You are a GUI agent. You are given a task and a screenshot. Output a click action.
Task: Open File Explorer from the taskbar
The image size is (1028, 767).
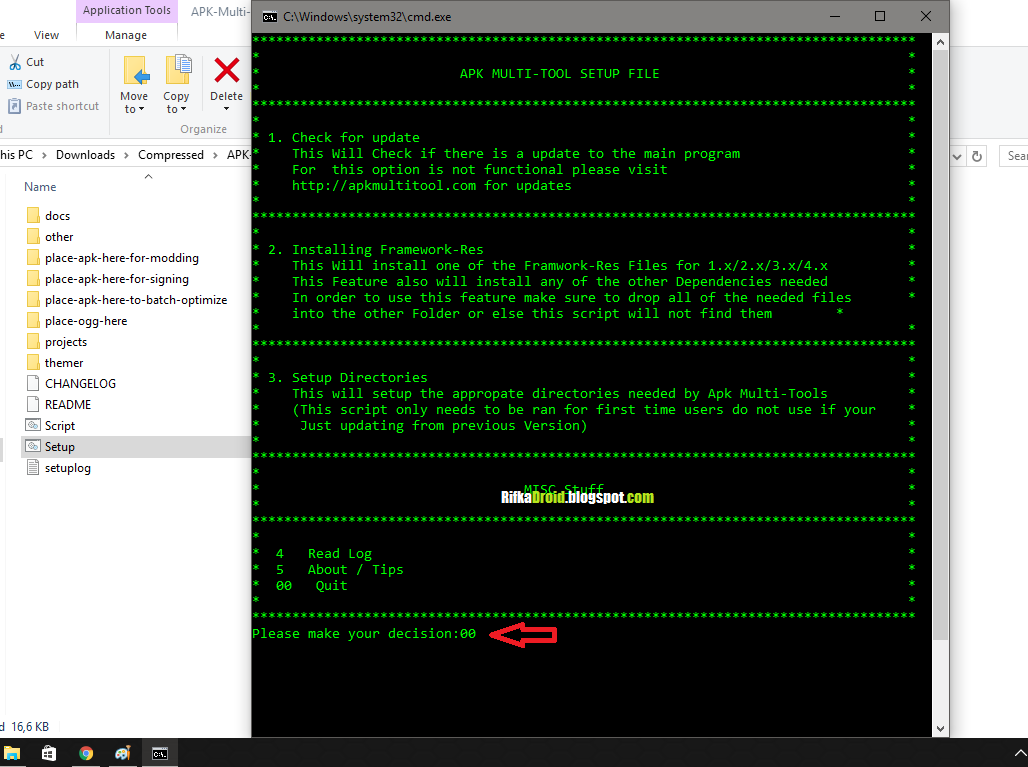coord(12,753)
